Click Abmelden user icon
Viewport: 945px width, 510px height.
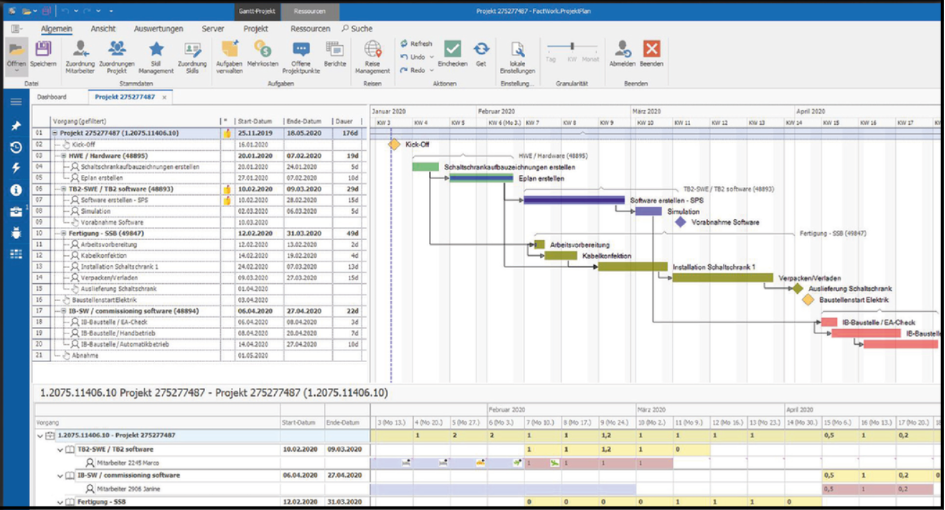[623, 49]
